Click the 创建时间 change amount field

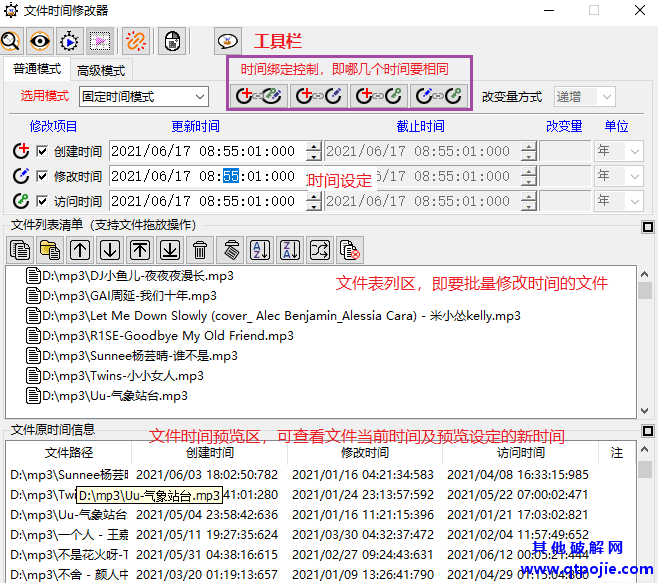(x=565, y=151)
